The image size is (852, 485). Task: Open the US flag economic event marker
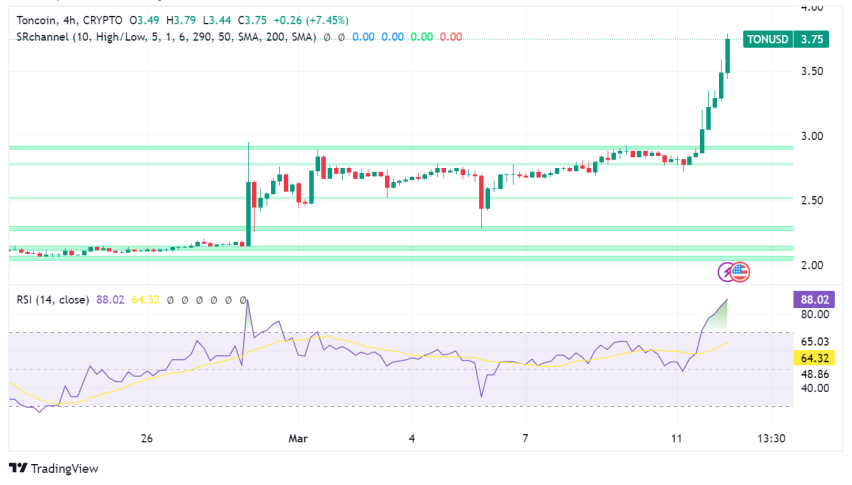[741, 271]
